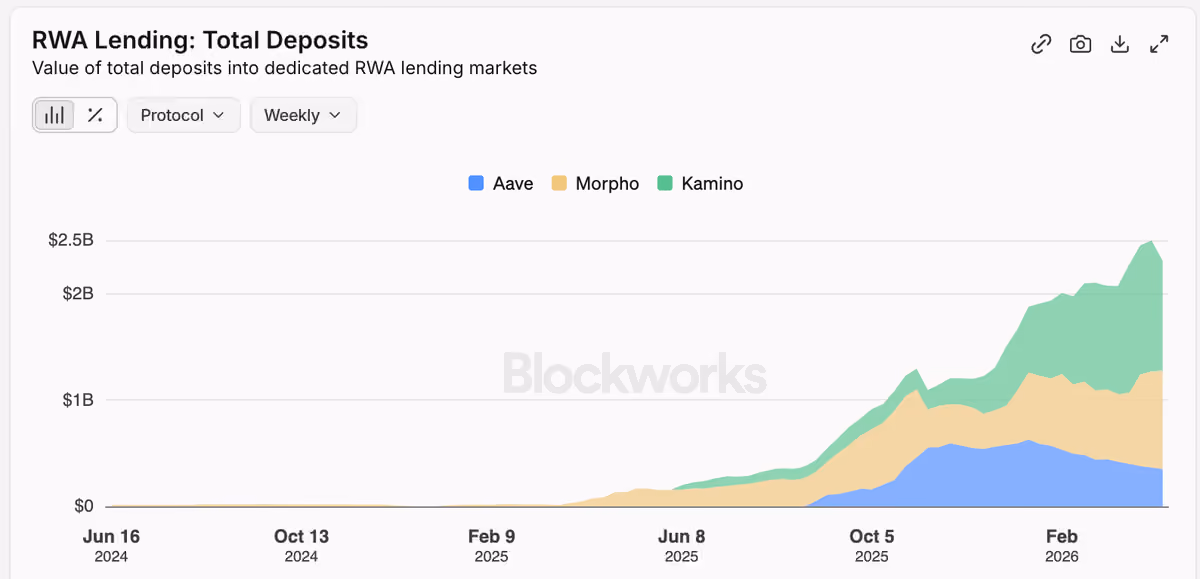Image resolution: width=1200 pixels, height=579 pixels.
Task: Click the Feb 2026 axis label
Action: [1061, 546]
